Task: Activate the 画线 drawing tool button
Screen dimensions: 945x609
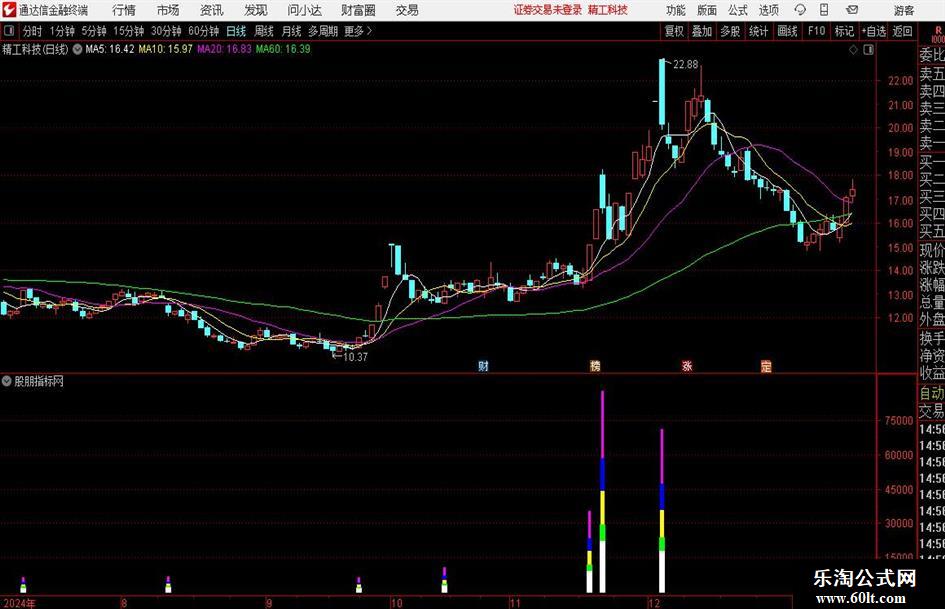Action: coord(787,31)
